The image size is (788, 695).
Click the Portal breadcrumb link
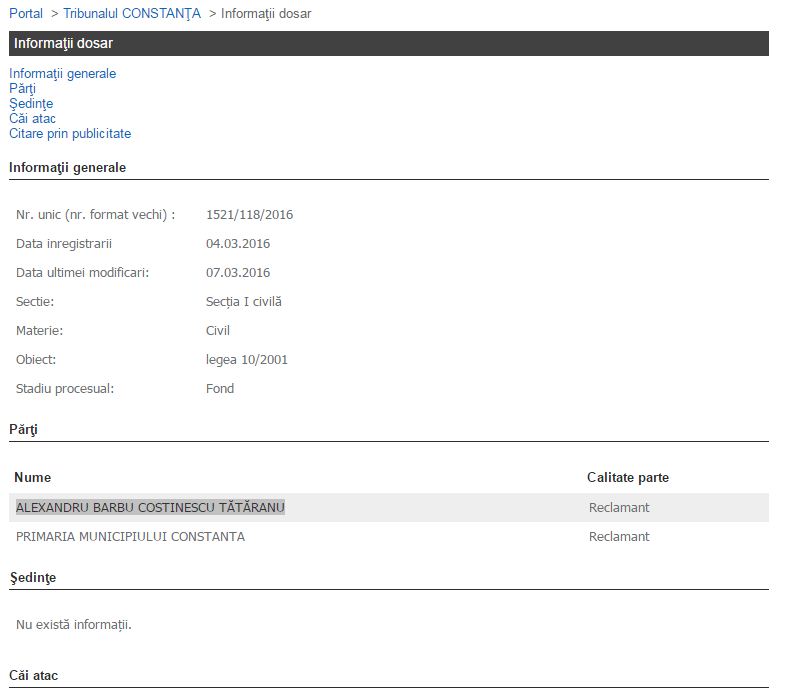[x=26, y=13]
